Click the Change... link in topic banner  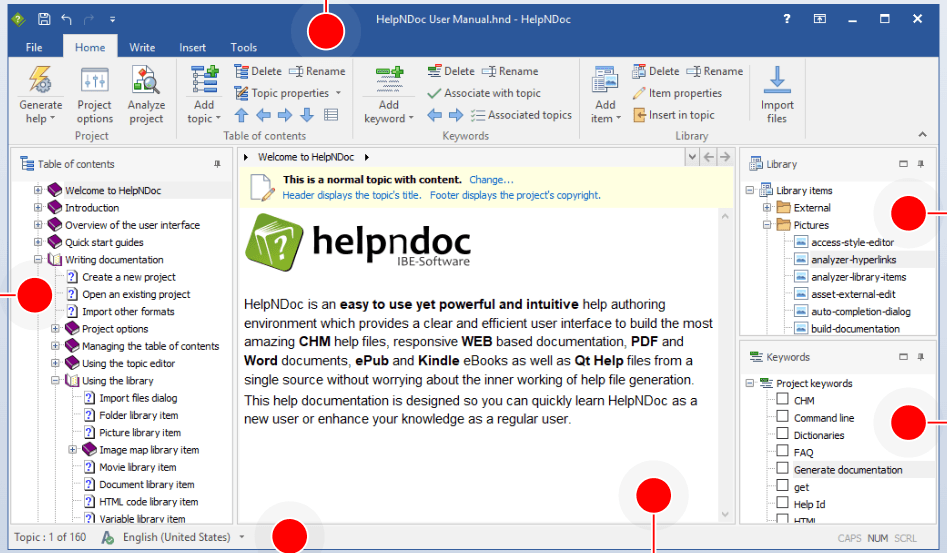tap(491, 180)
